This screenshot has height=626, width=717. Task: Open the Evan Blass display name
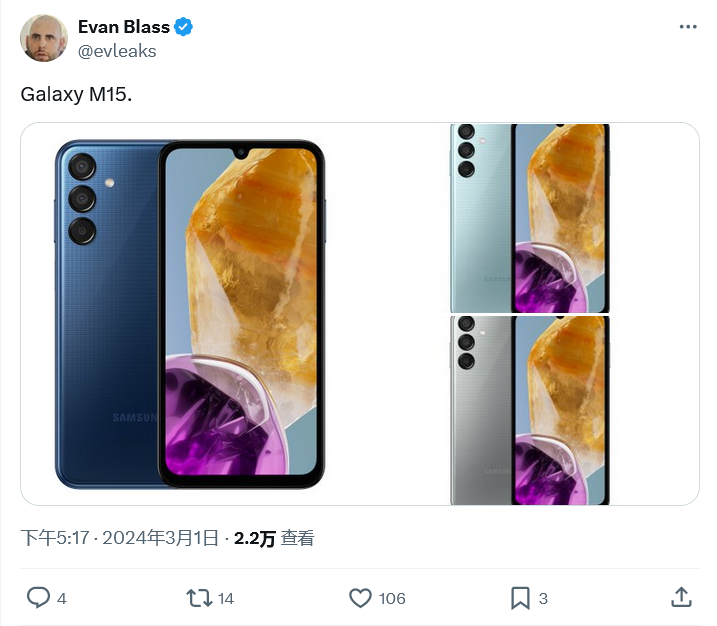[x=123, y=27]
